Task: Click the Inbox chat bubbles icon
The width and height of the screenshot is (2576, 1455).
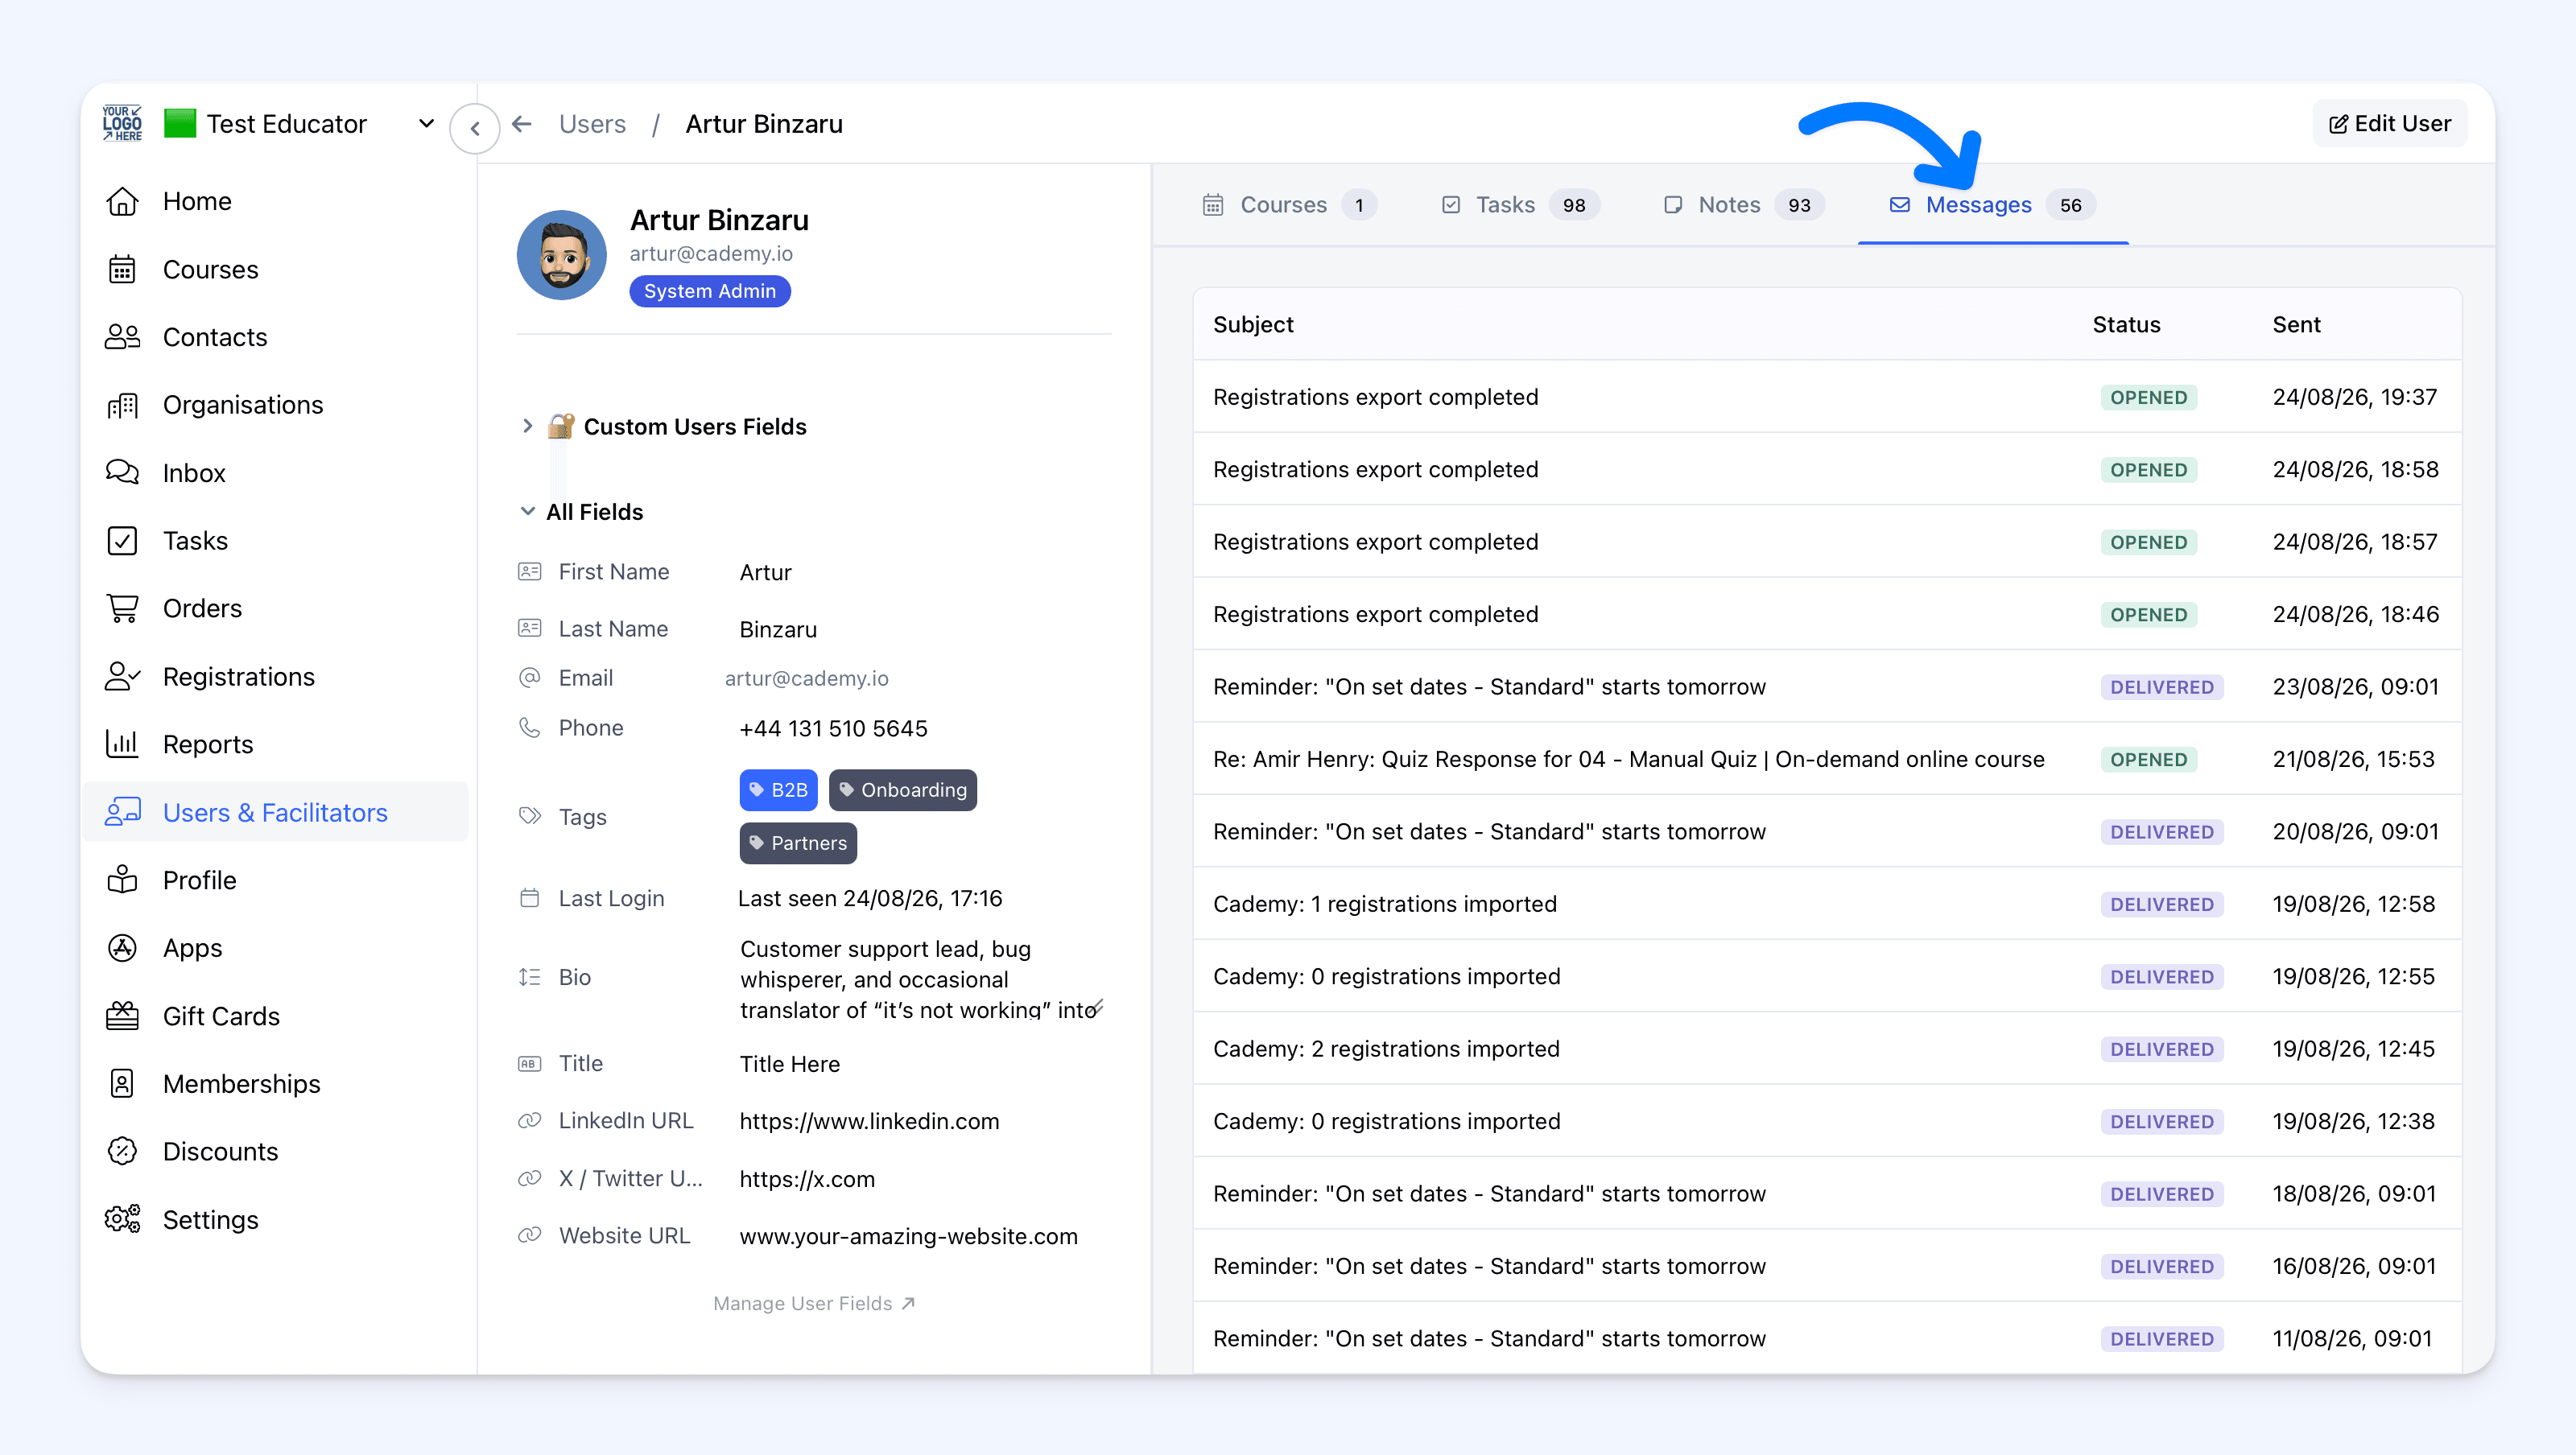Action: [122, 472]
